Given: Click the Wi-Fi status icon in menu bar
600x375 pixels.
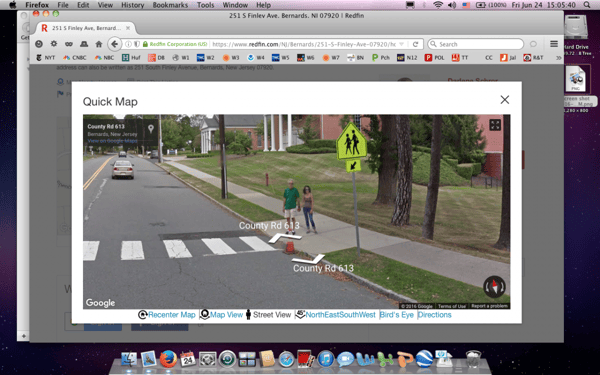Looking at the screenshot, I should tap(439, 5).
